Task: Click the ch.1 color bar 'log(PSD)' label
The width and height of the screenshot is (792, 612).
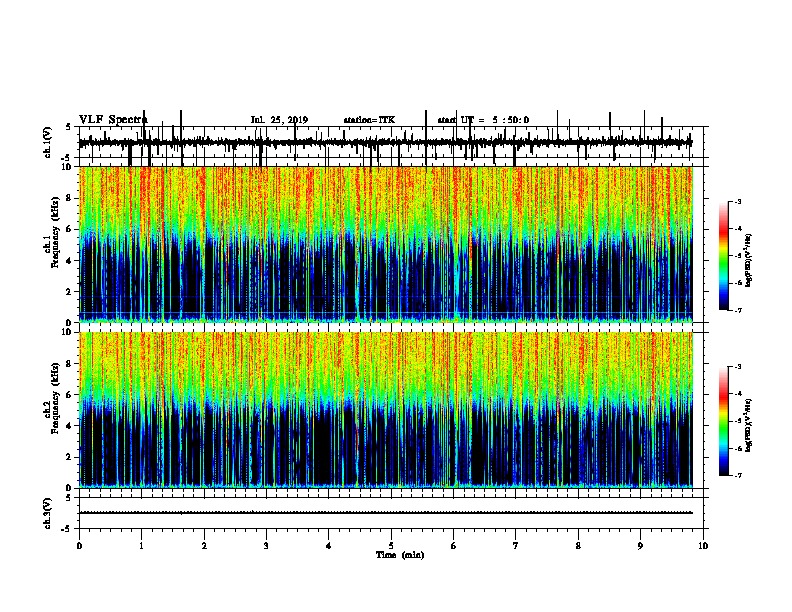Action: [x=749, y=261]
